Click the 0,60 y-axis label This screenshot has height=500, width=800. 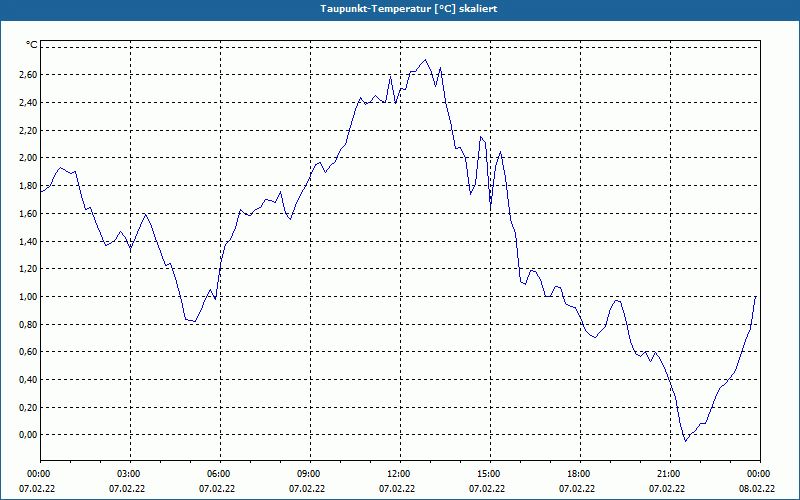pyautogui.click(x=28, y=352)
